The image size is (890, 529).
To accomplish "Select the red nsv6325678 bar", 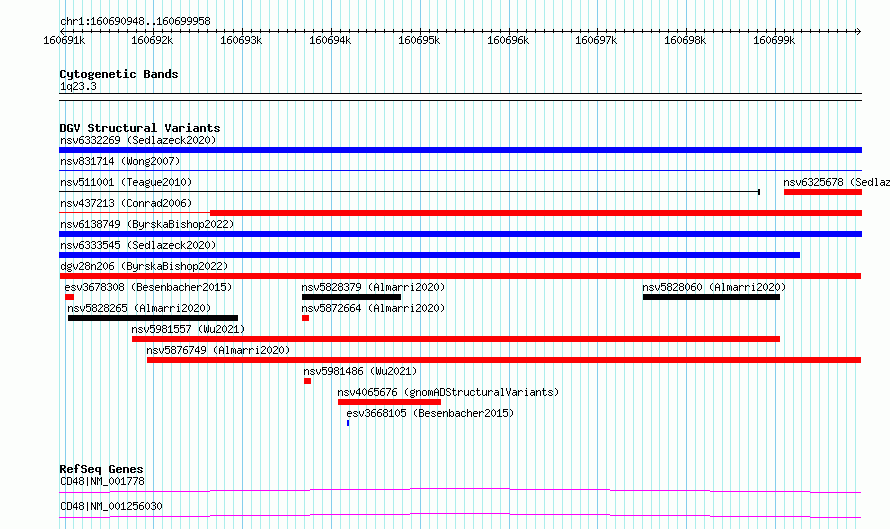I will click(823, 192).
